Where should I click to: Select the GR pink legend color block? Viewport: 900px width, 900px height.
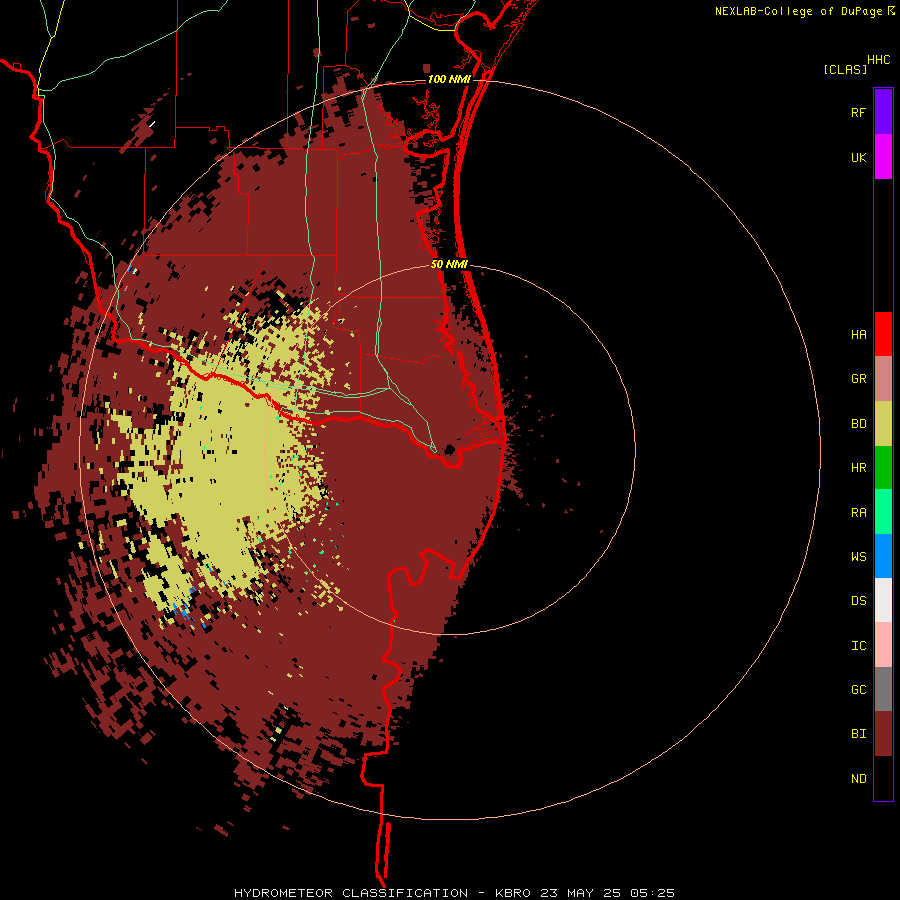[883, 379]
